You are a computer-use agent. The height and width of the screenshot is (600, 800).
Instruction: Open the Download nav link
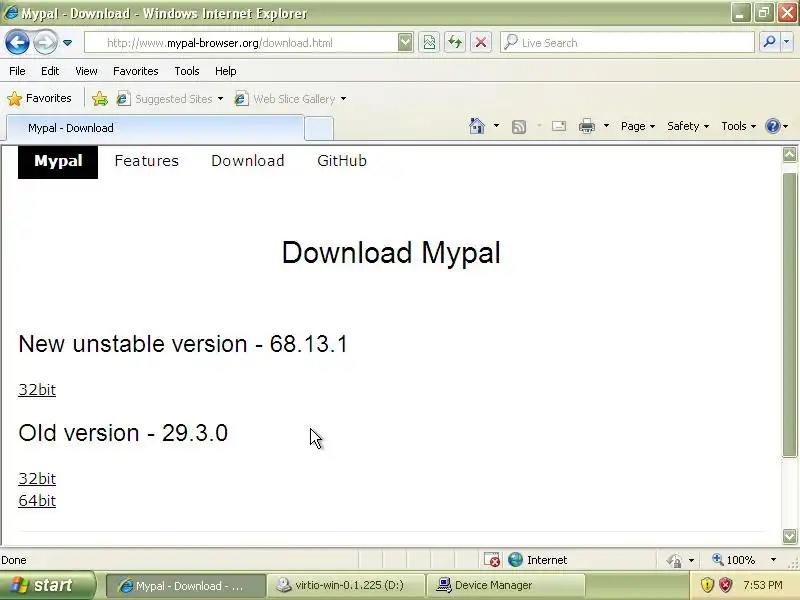point(248,161)
